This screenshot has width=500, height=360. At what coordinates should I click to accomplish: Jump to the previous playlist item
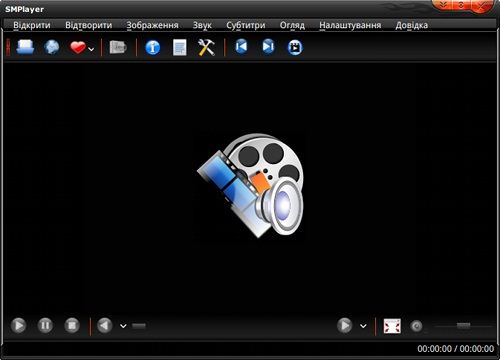pyautogui.click(x=241, y=47)
